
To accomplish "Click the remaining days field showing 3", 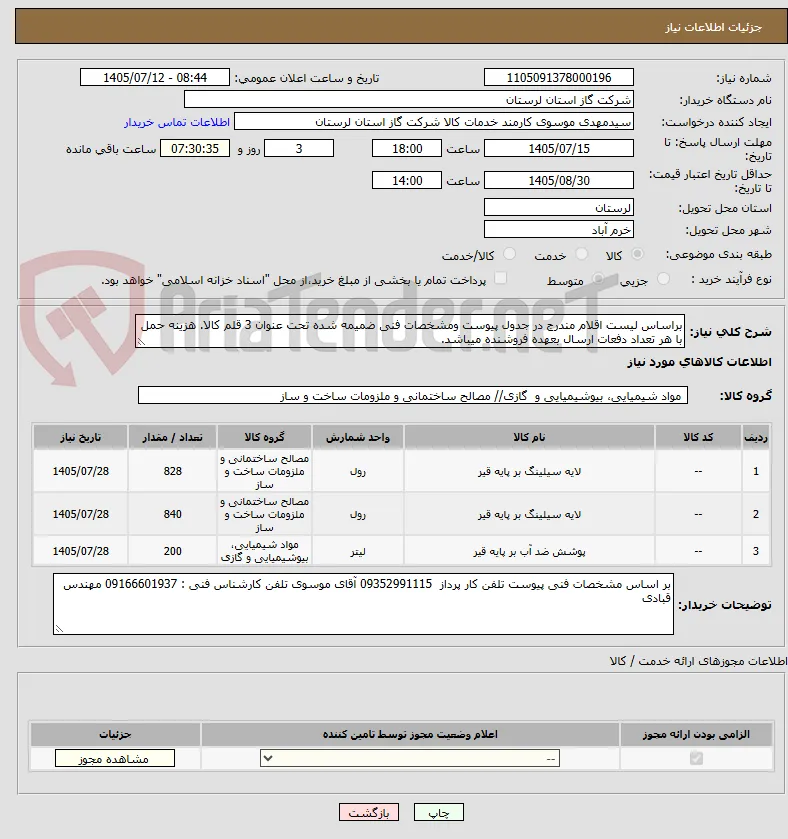I will click(x=299, y=149).
